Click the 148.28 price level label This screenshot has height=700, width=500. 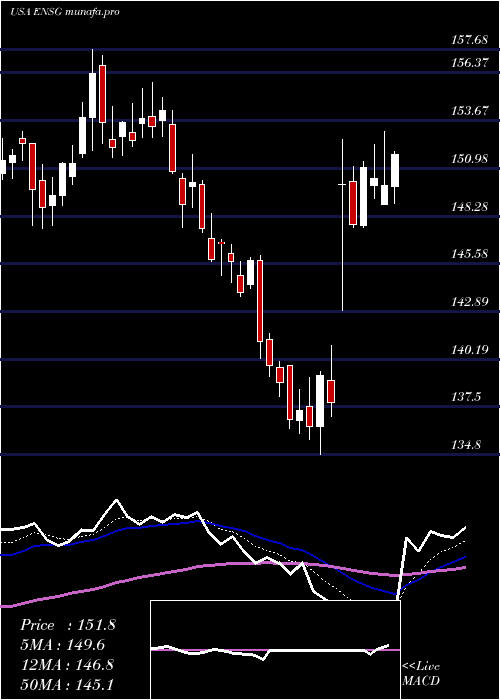point(469,207)
